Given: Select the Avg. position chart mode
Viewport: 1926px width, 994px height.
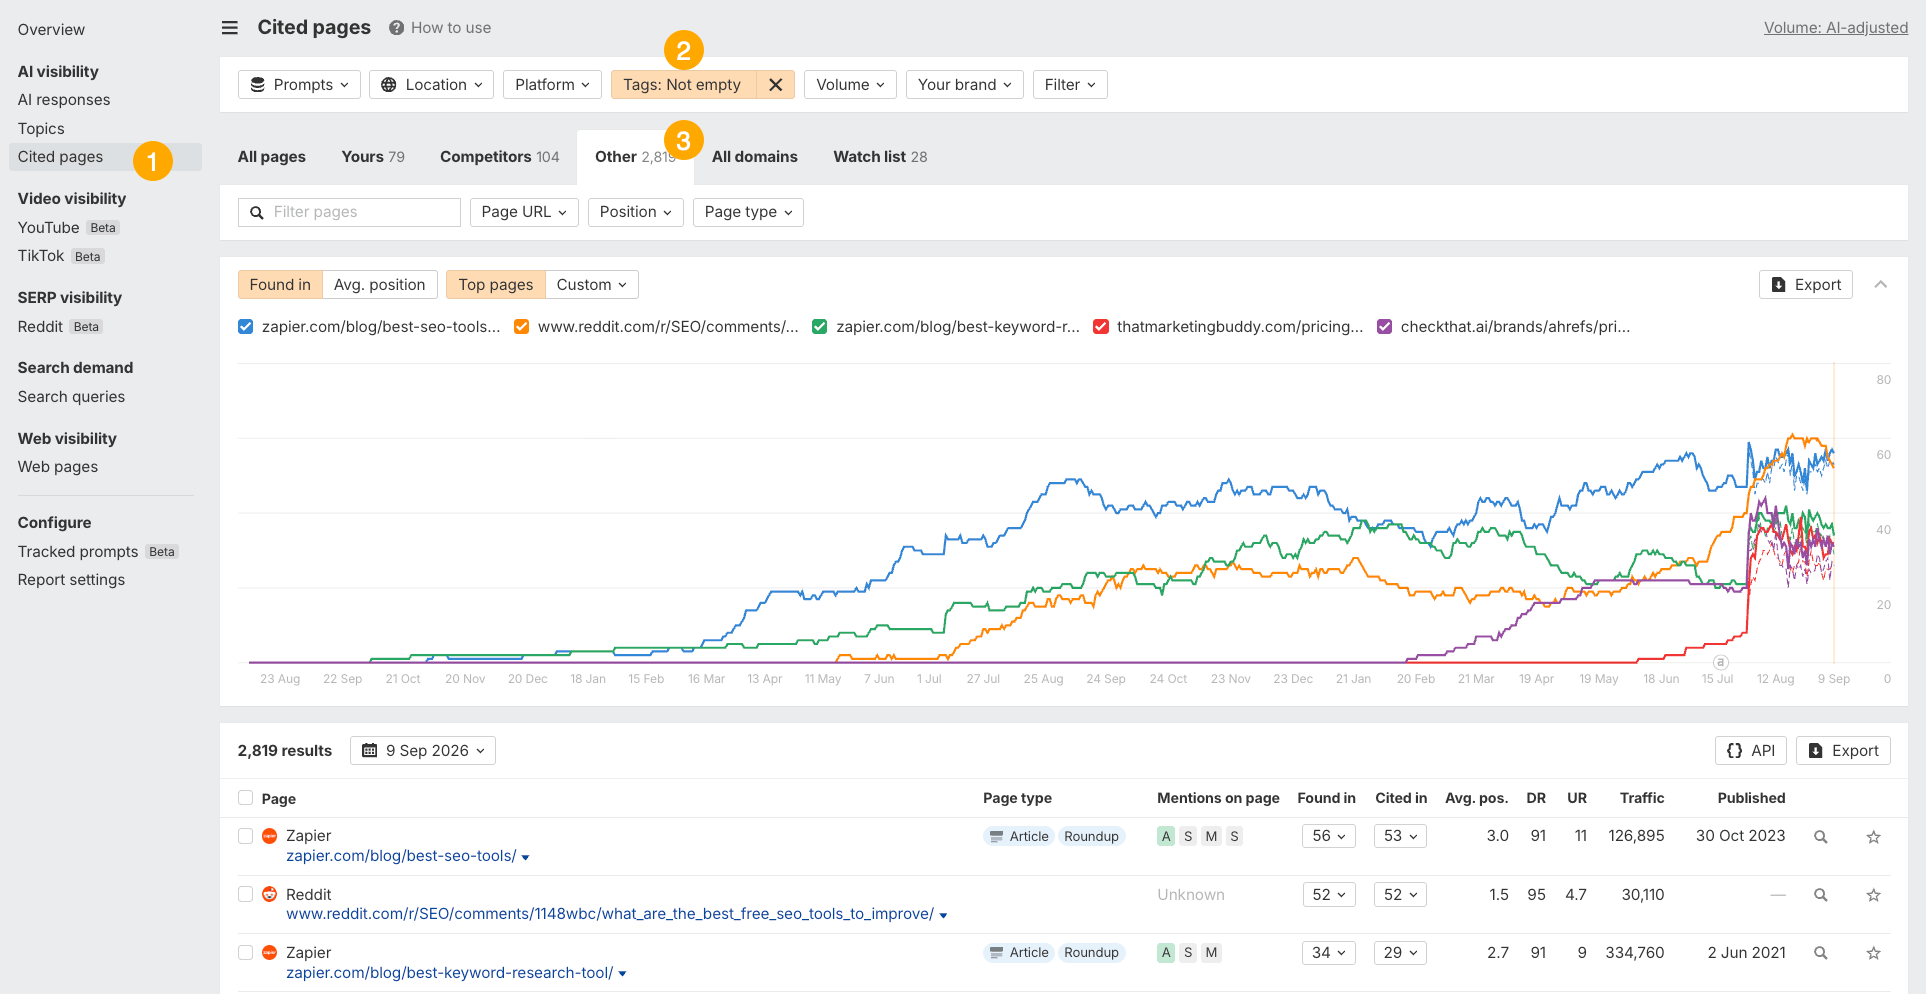Looking at the screenshot, I should (x=380, y=285).
